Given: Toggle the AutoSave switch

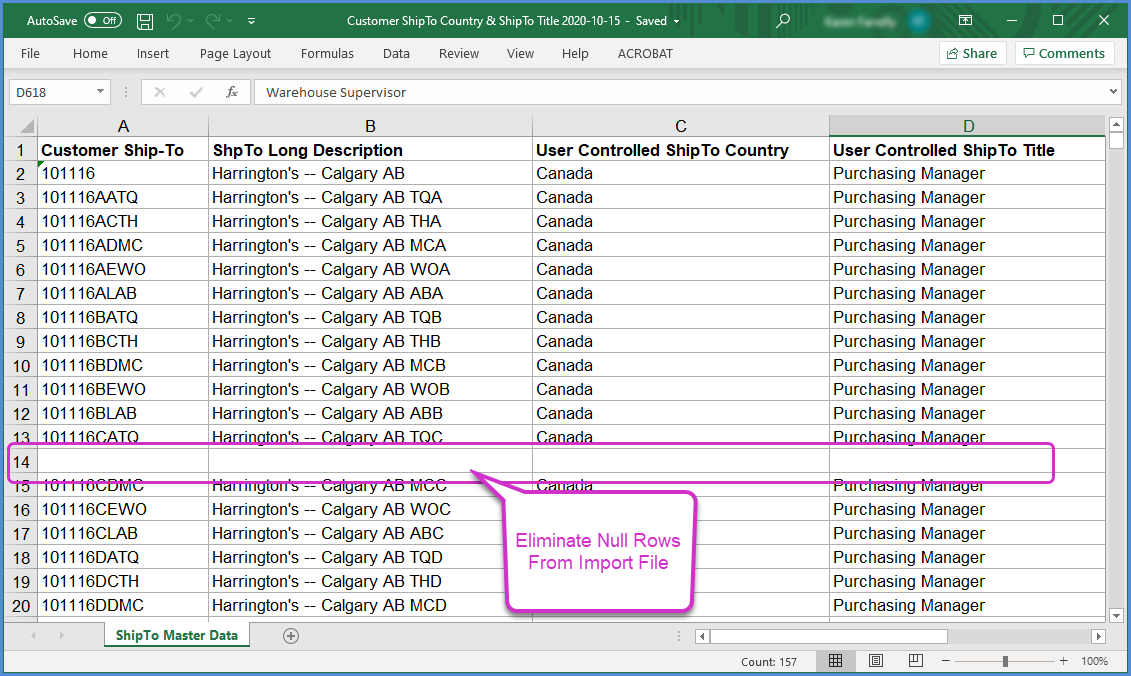Looking at the screenshot, I should click(x=103, y=21).
